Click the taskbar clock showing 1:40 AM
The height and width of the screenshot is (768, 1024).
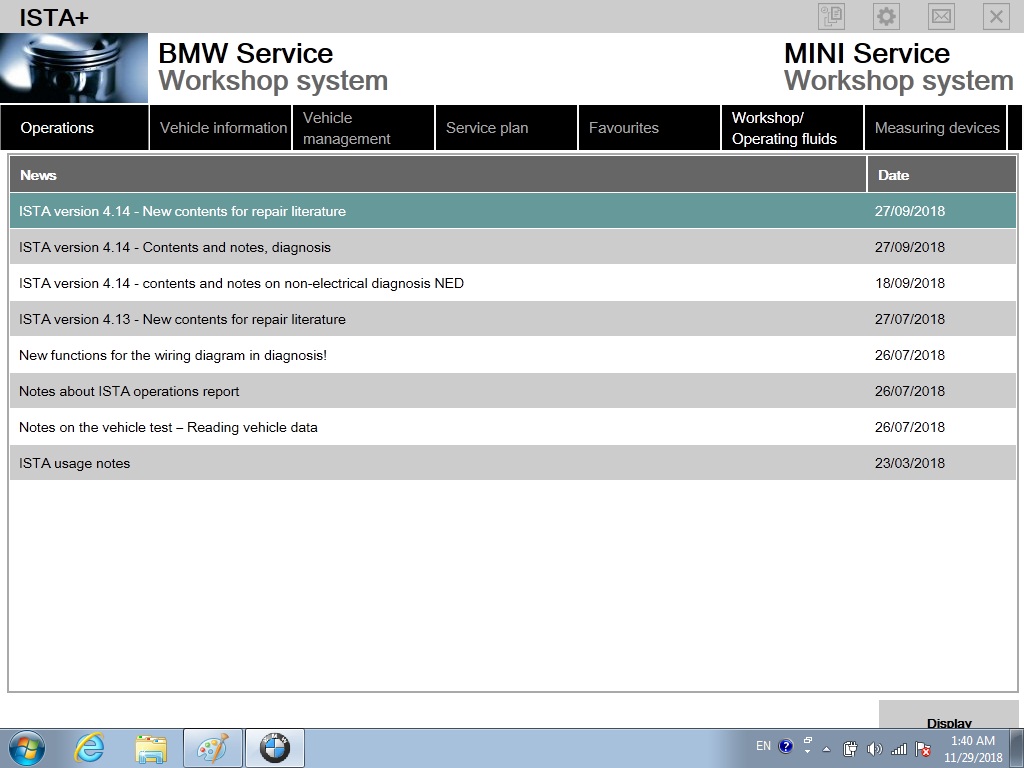972,748
